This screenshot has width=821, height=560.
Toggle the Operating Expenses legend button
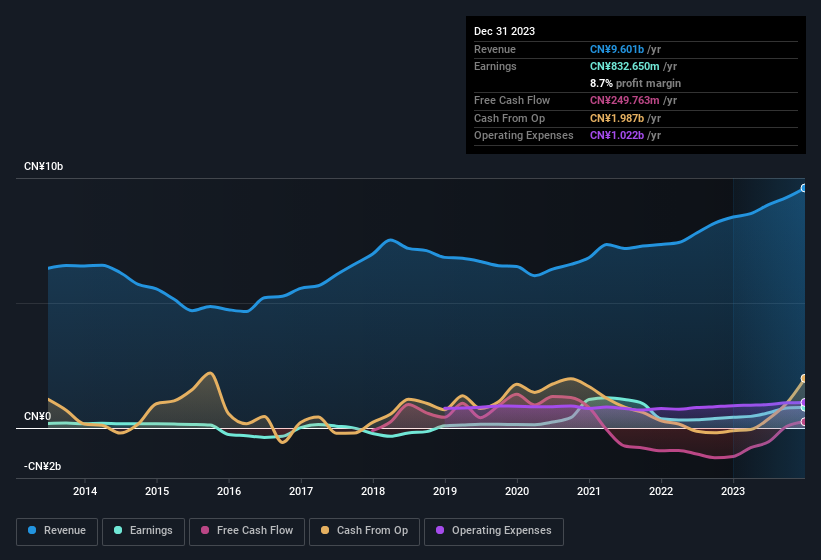[x=494, y=531]
